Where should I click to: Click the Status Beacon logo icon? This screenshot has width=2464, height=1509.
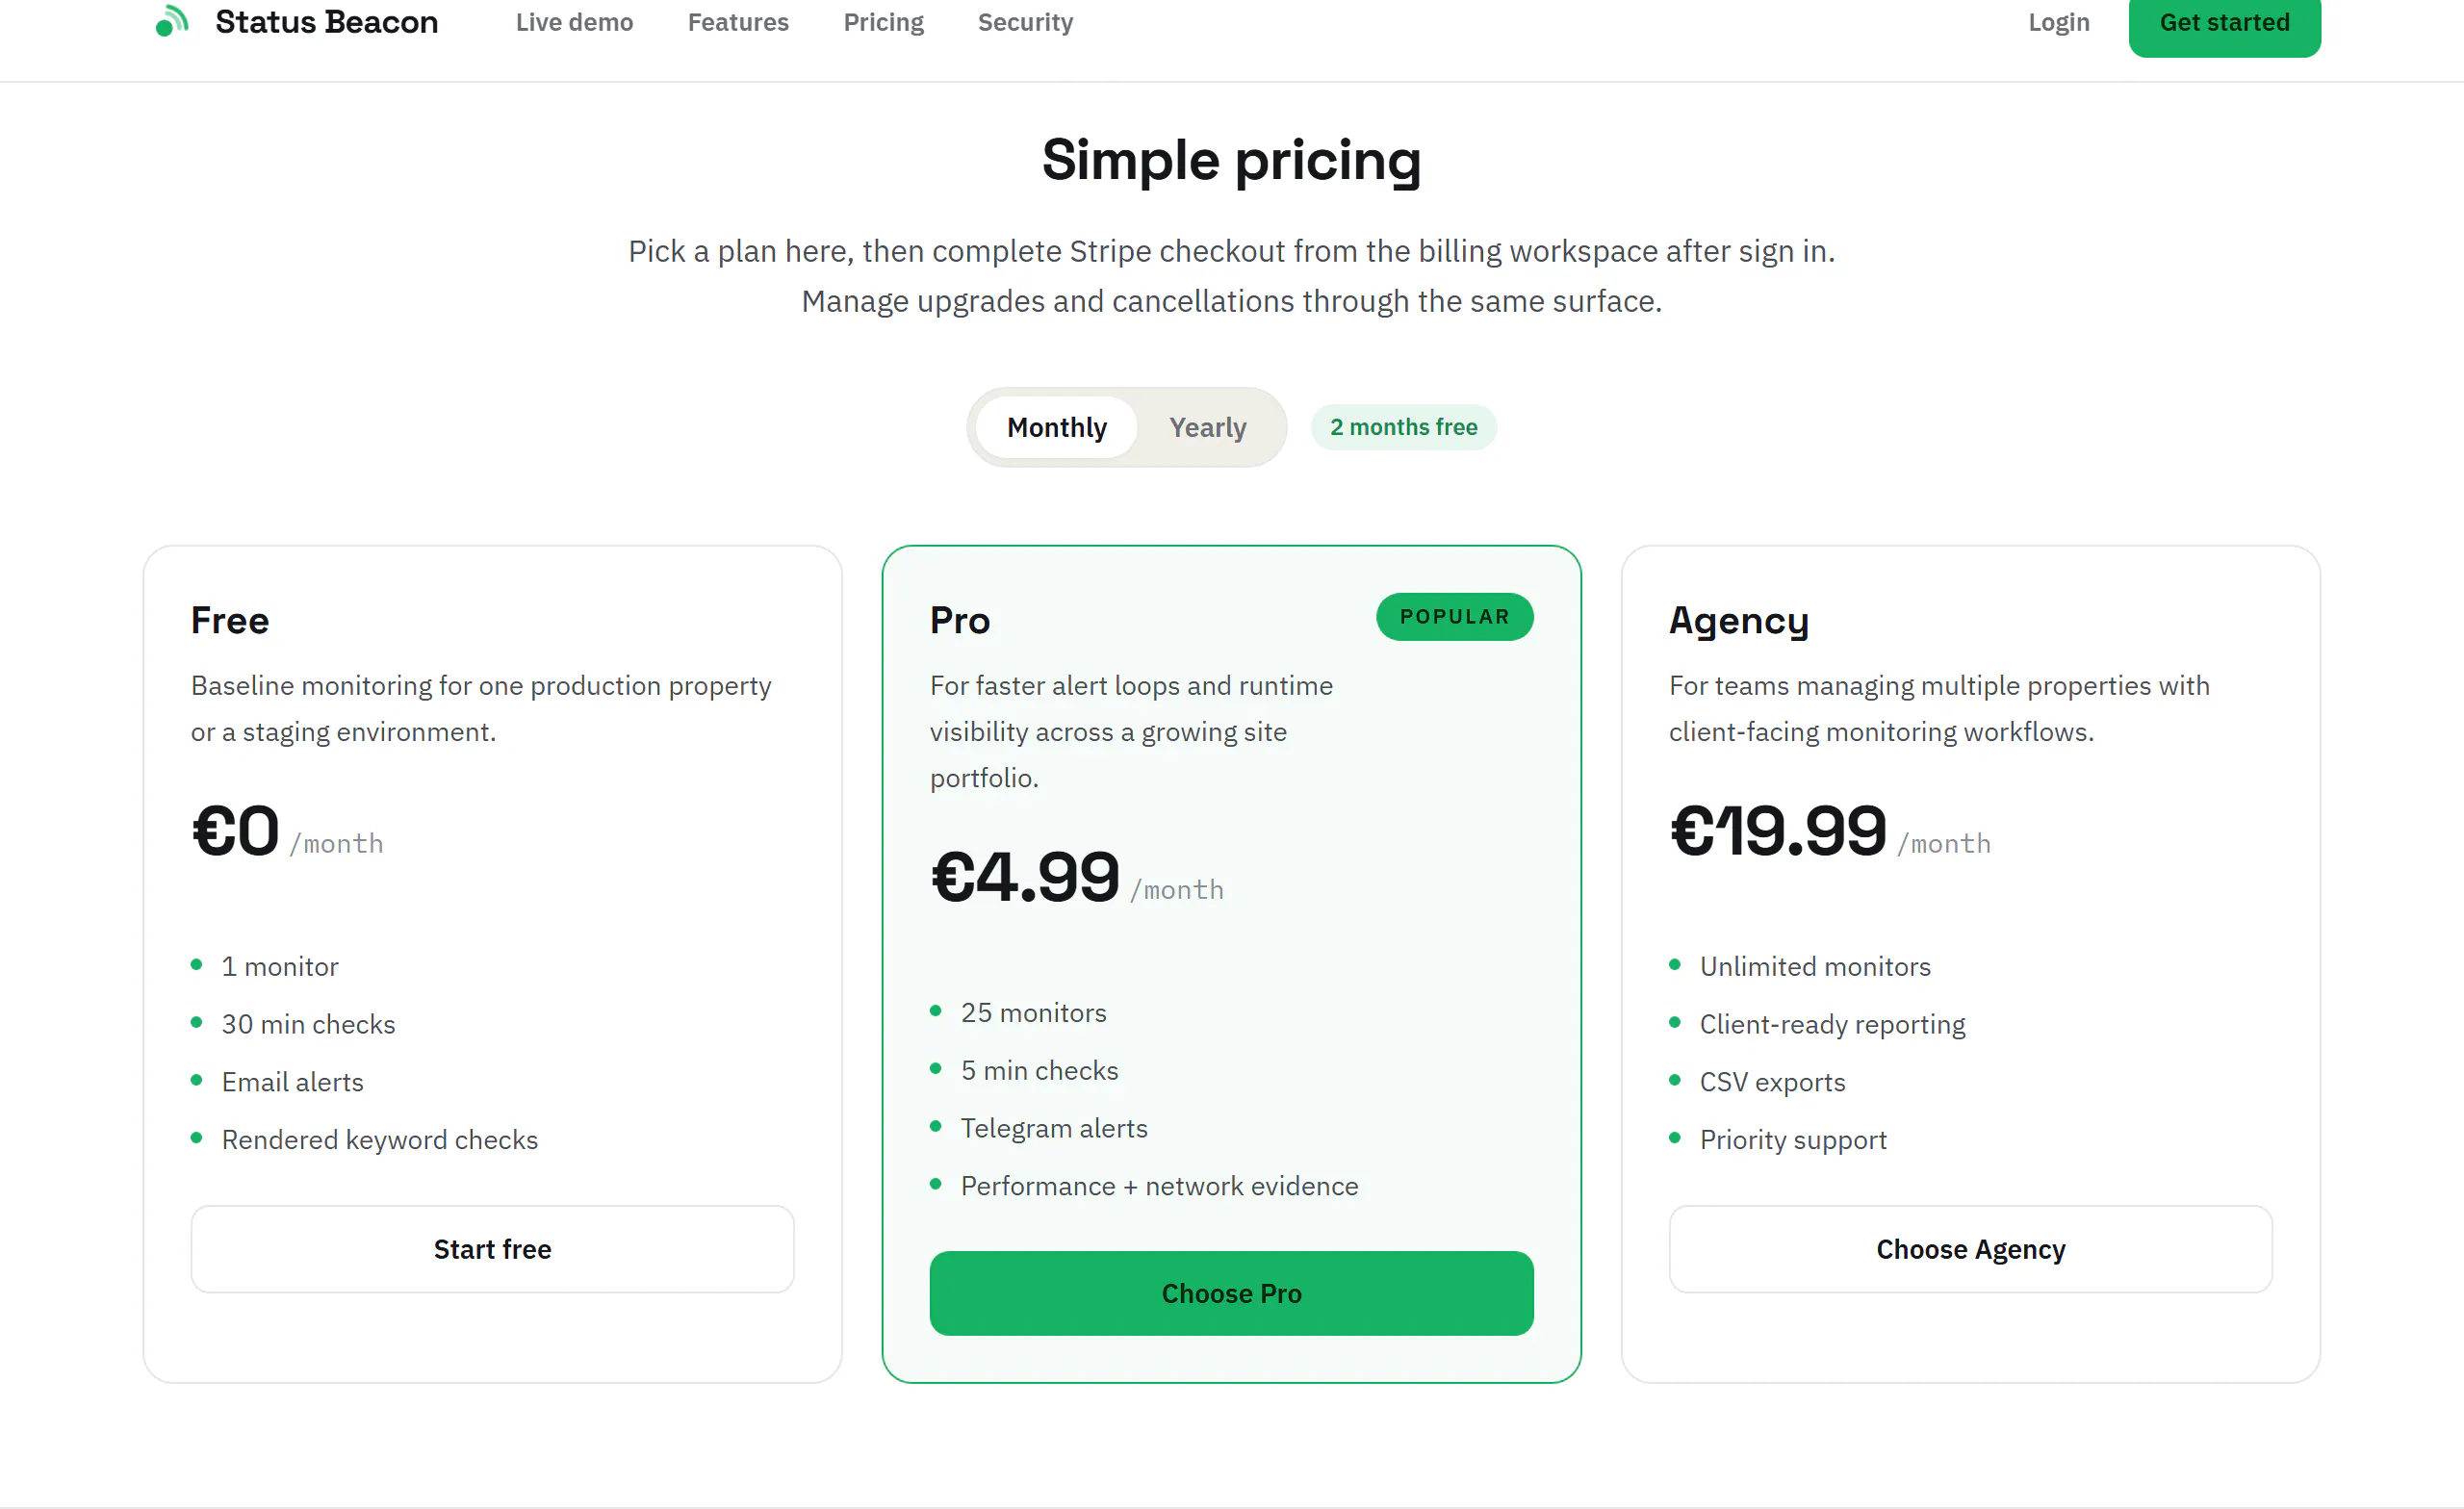pos(172,21)
